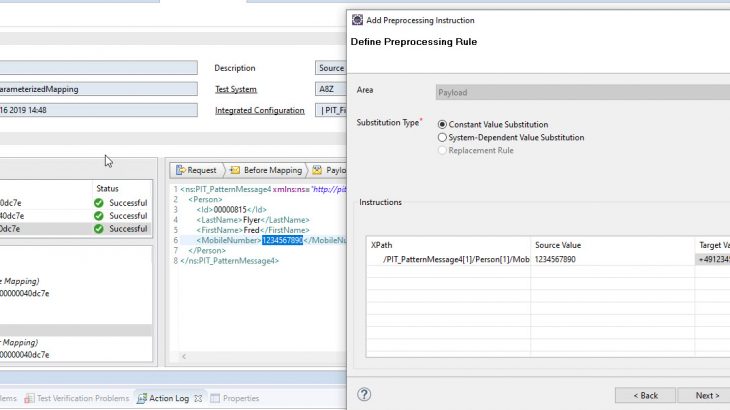Open the Test System link

(236, 89)
